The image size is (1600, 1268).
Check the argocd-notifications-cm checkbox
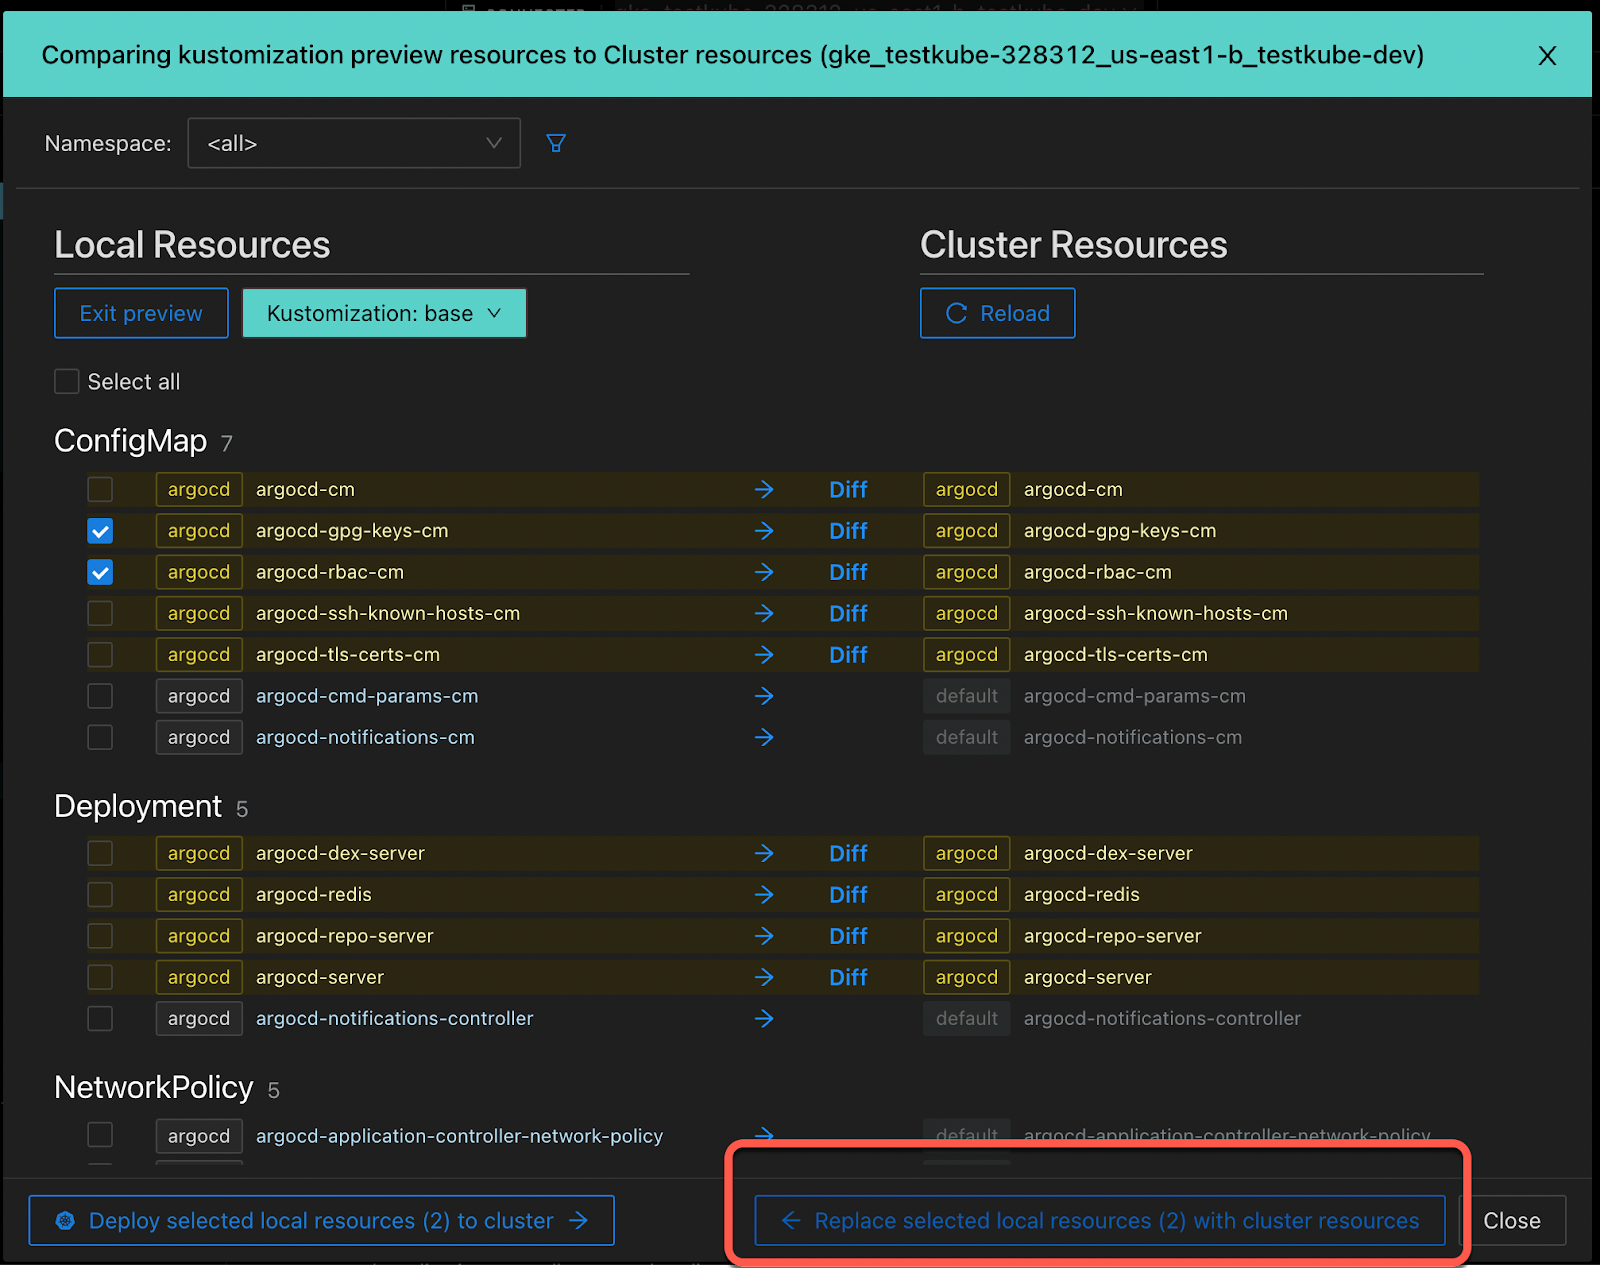(x=100, y=737)
